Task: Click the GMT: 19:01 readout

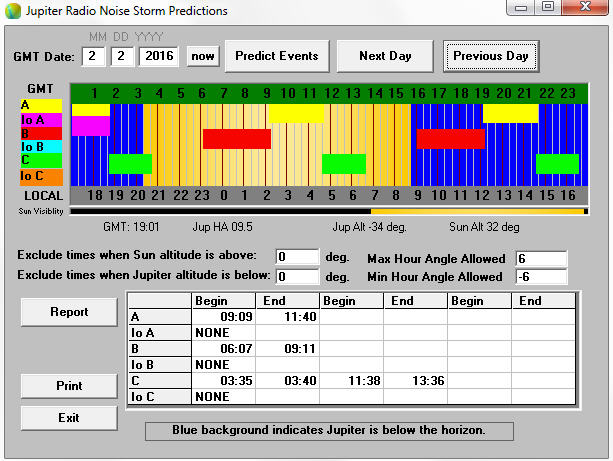Action: (131, 227)
